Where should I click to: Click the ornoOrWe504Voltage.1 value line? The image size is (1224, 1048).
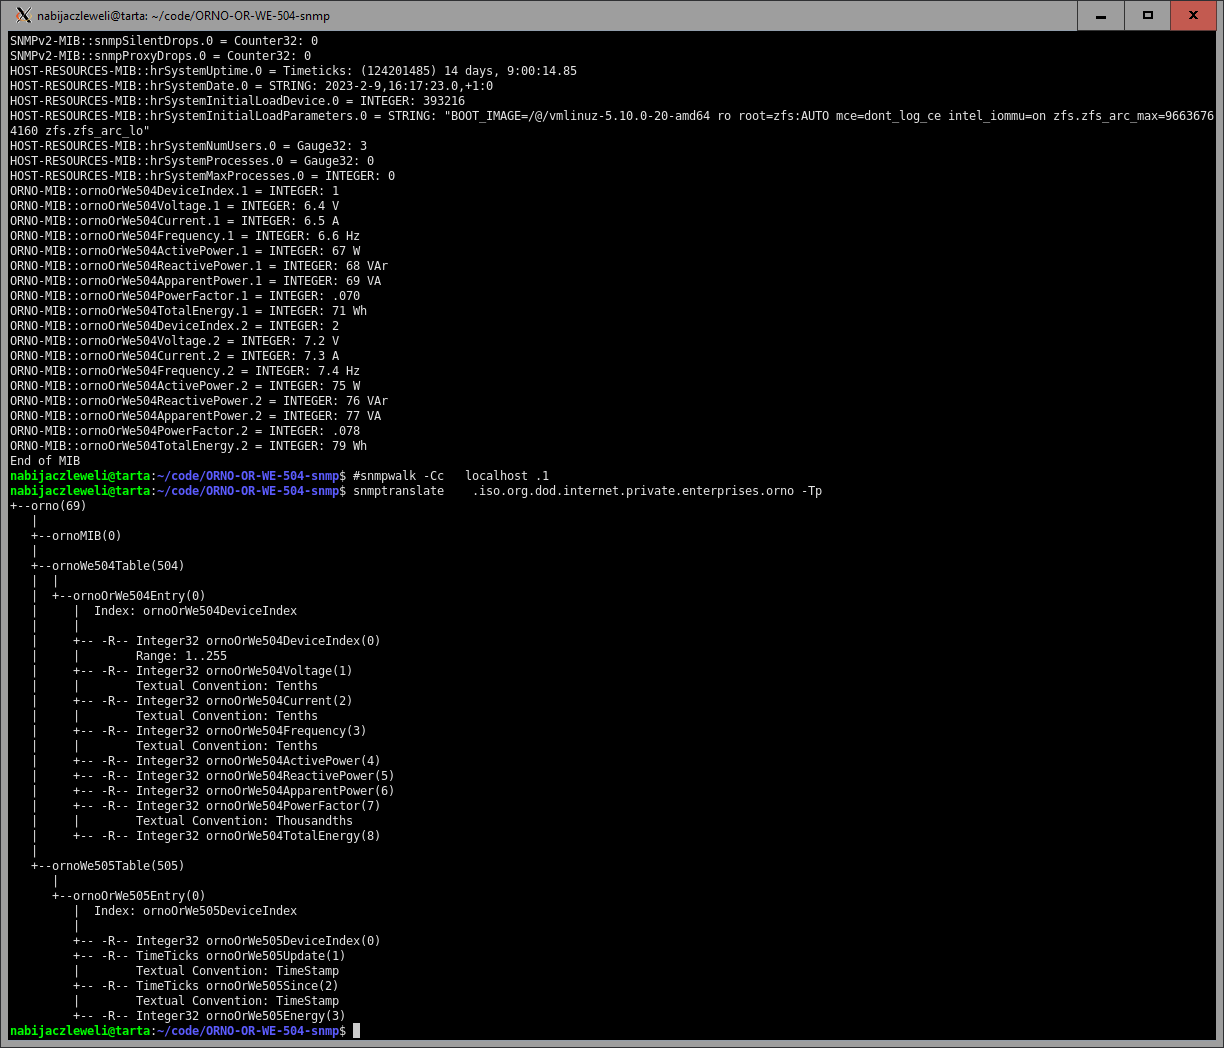[174, 206]
